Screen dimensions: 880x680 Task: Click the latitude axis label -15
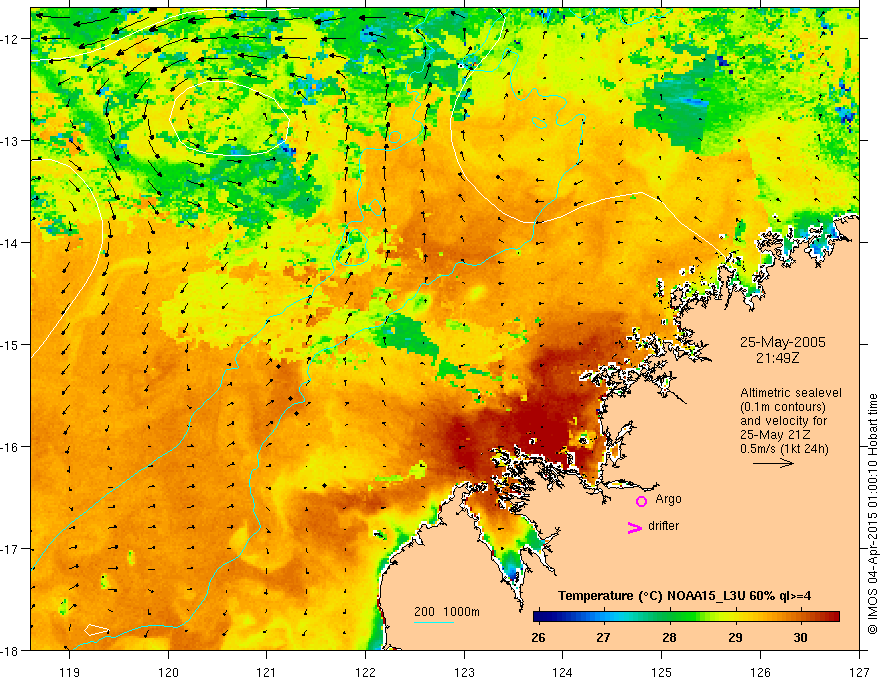coord(11,344)
